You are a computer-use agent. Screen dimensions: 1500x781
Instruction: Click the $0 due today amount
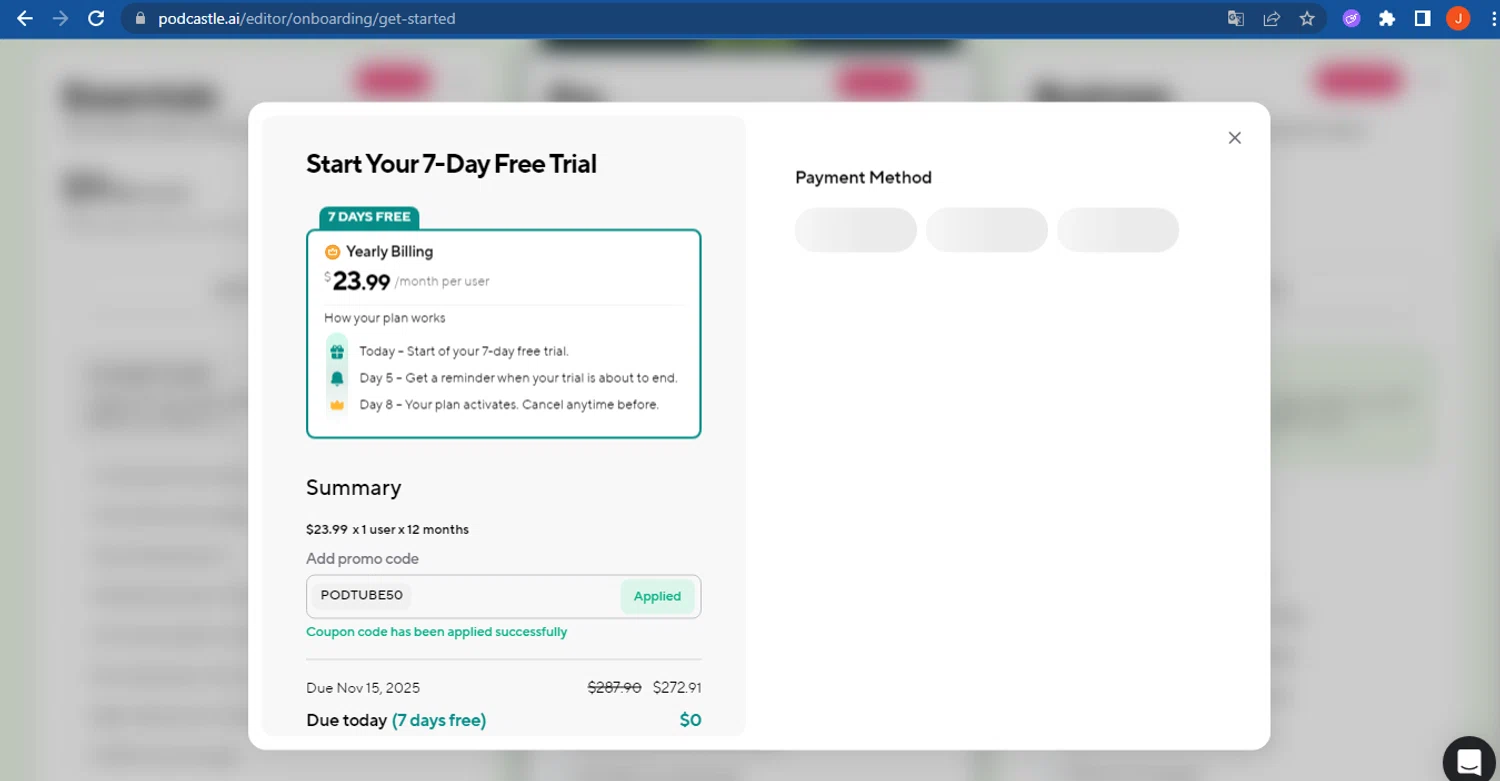[x=690, y=720]
